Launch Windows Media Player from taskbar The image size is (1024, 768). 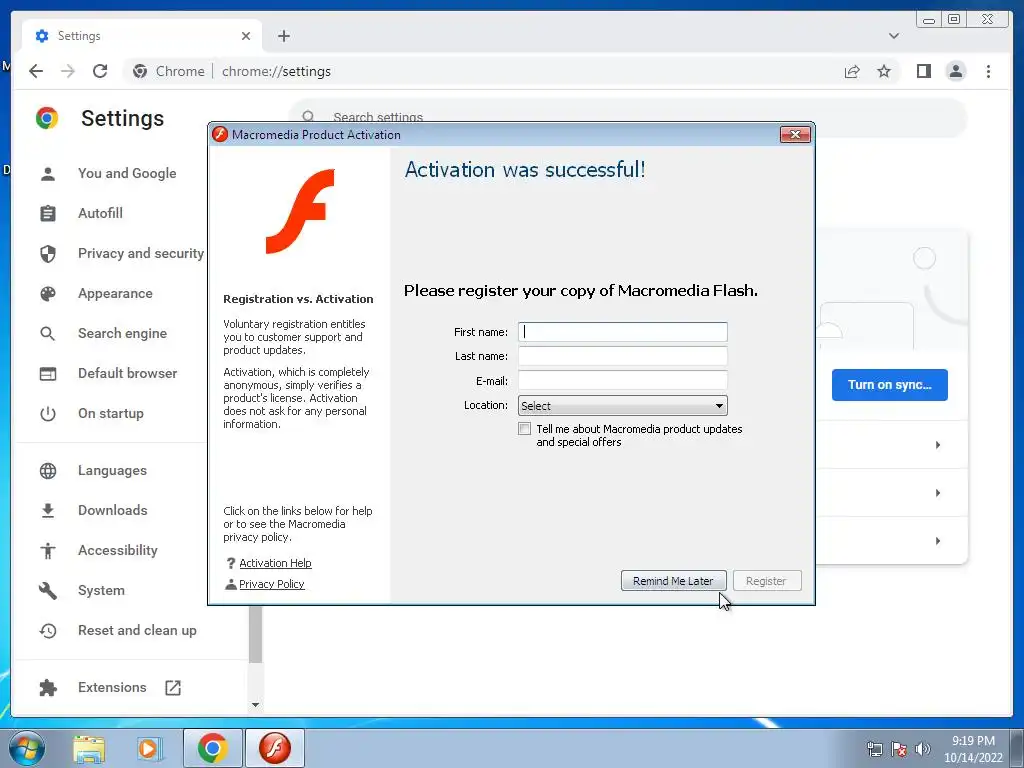(149, 748)
